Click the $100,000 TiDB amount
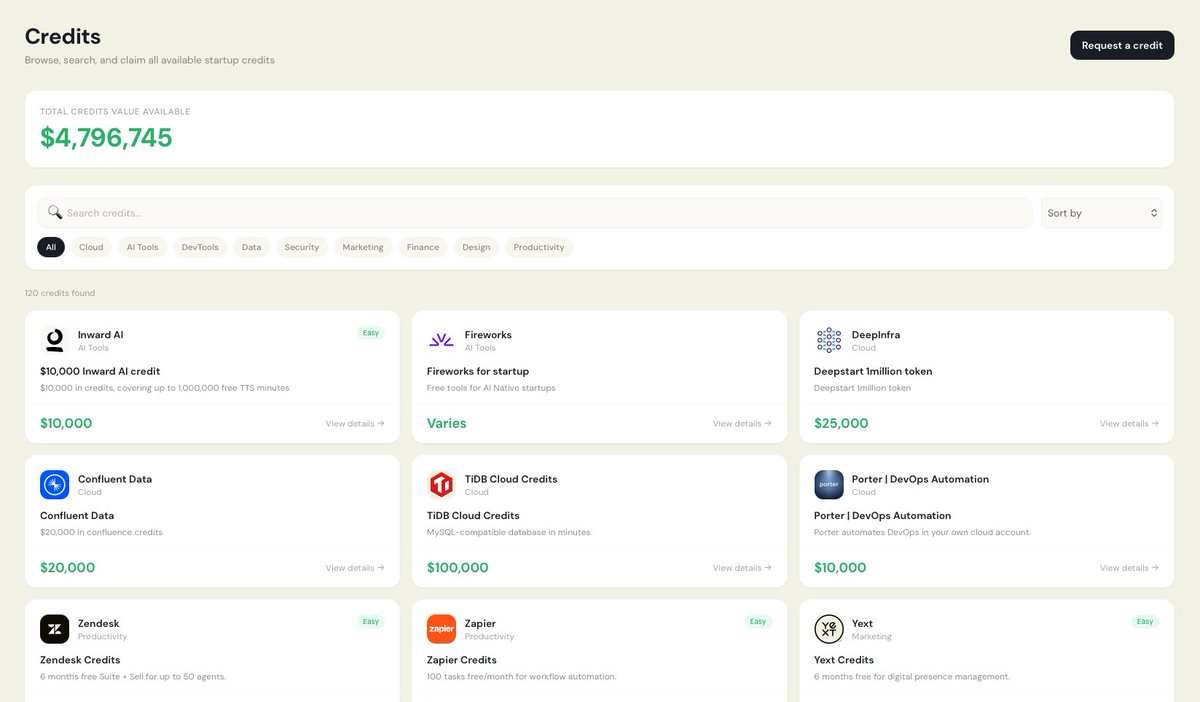The image size is (1200, 702). pyautogui.click(x=458, y=567)
